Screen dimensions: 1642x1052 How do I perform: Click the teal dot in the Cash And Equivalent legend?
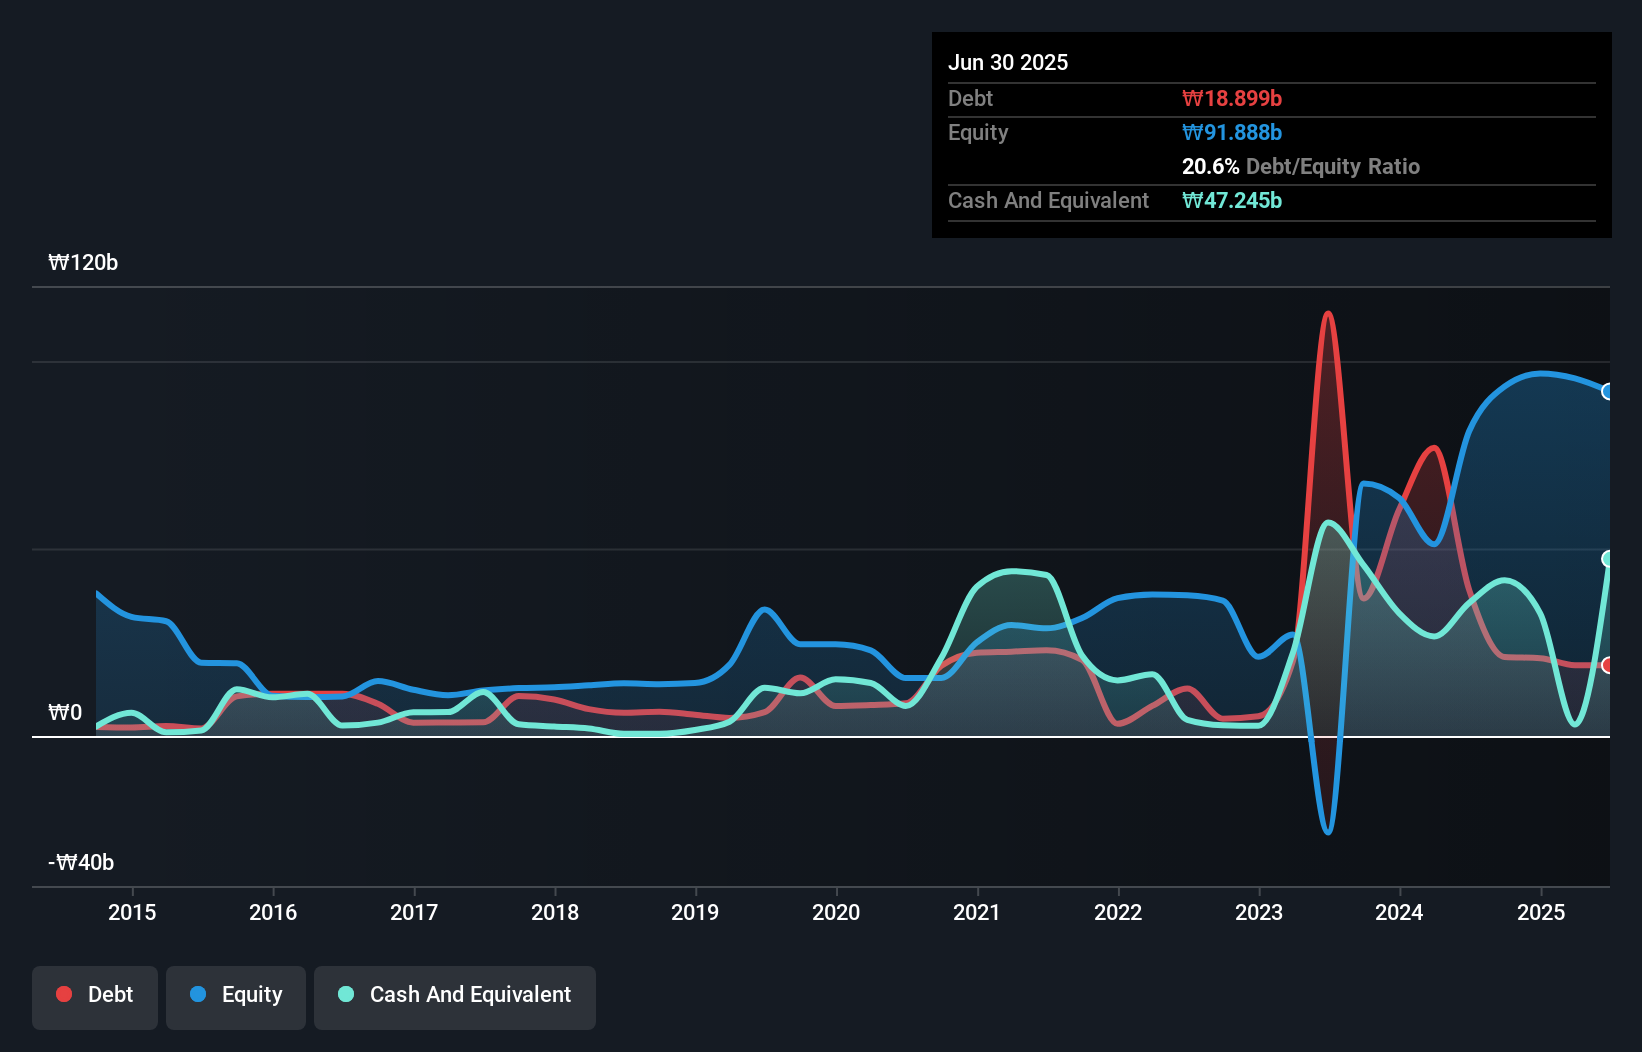tap(344, 994)
